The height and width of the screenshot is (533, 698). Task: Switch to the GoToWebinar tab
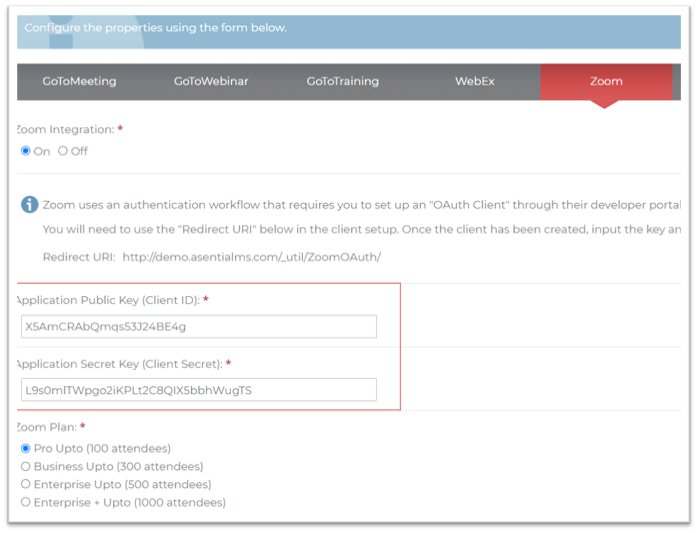[x=211, y=81]
